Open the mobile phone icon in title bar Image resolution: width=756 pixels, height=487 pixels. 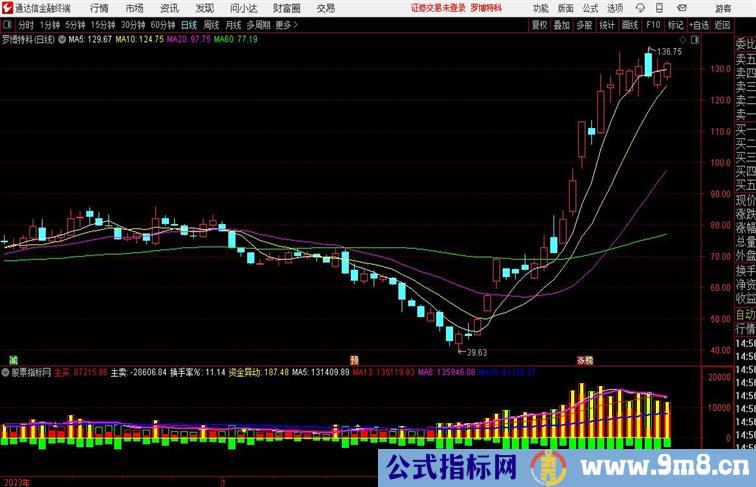coord(659,8)
